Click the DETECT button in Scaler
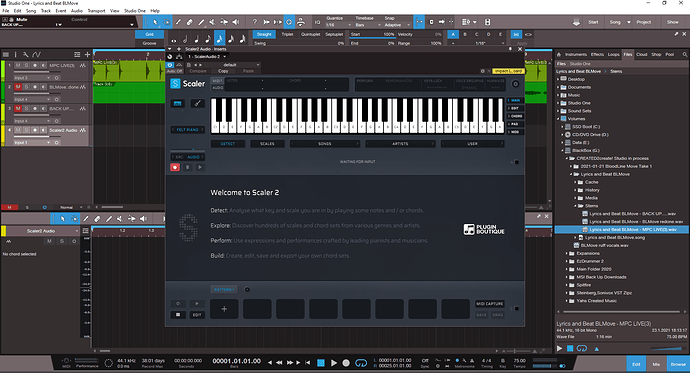Image resolution: width=690 pixels, height=373 pixels. [228, 144]
